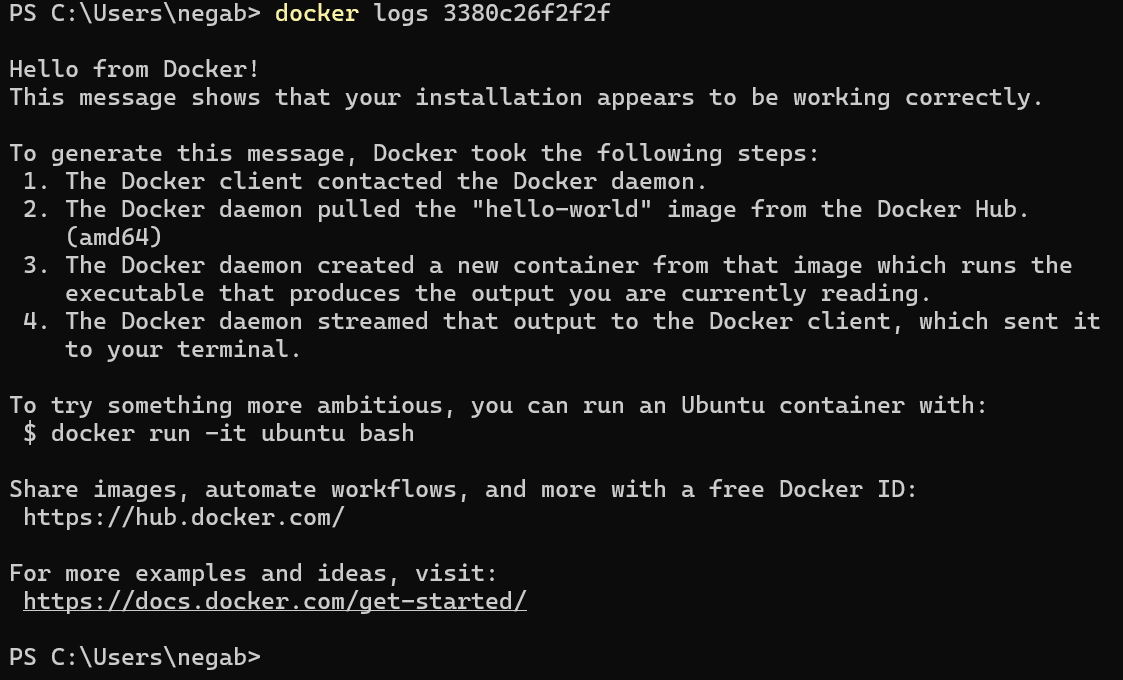Click step 1 about the Docker client
This screenshot has width=1123, height=680.
coord(365,181)
